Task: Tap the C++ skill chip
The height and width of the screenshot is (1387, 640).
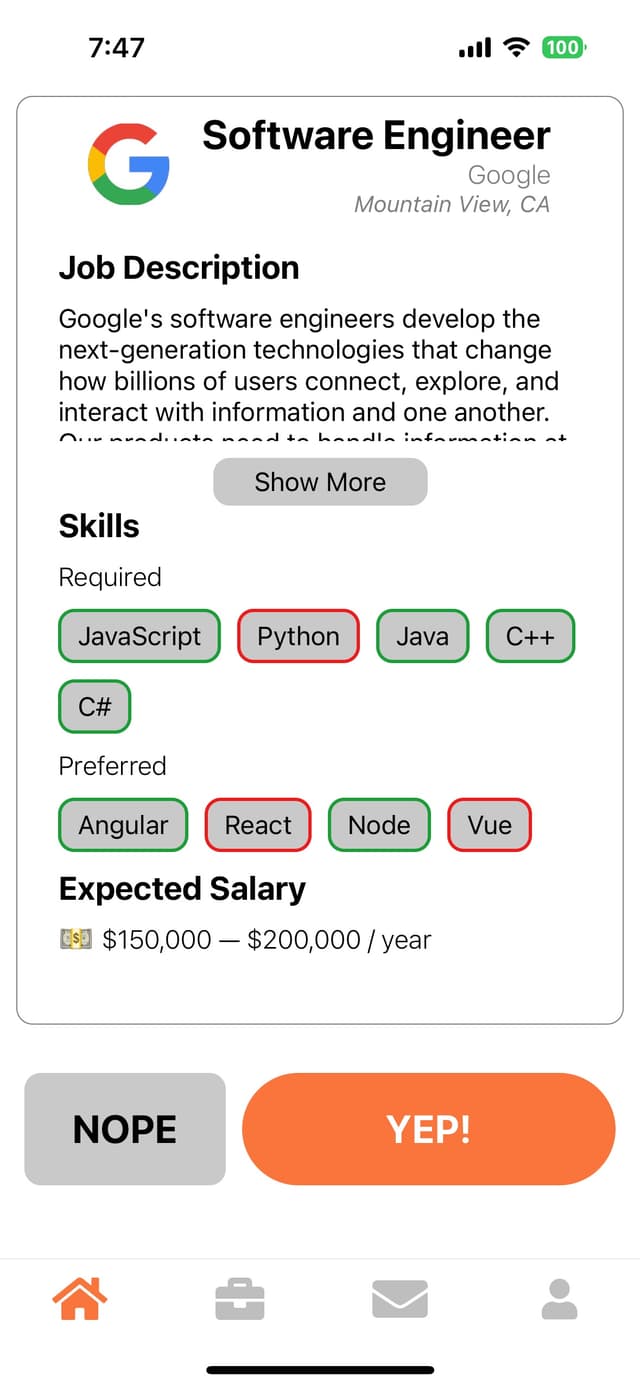Action: [x=530, y=636]
